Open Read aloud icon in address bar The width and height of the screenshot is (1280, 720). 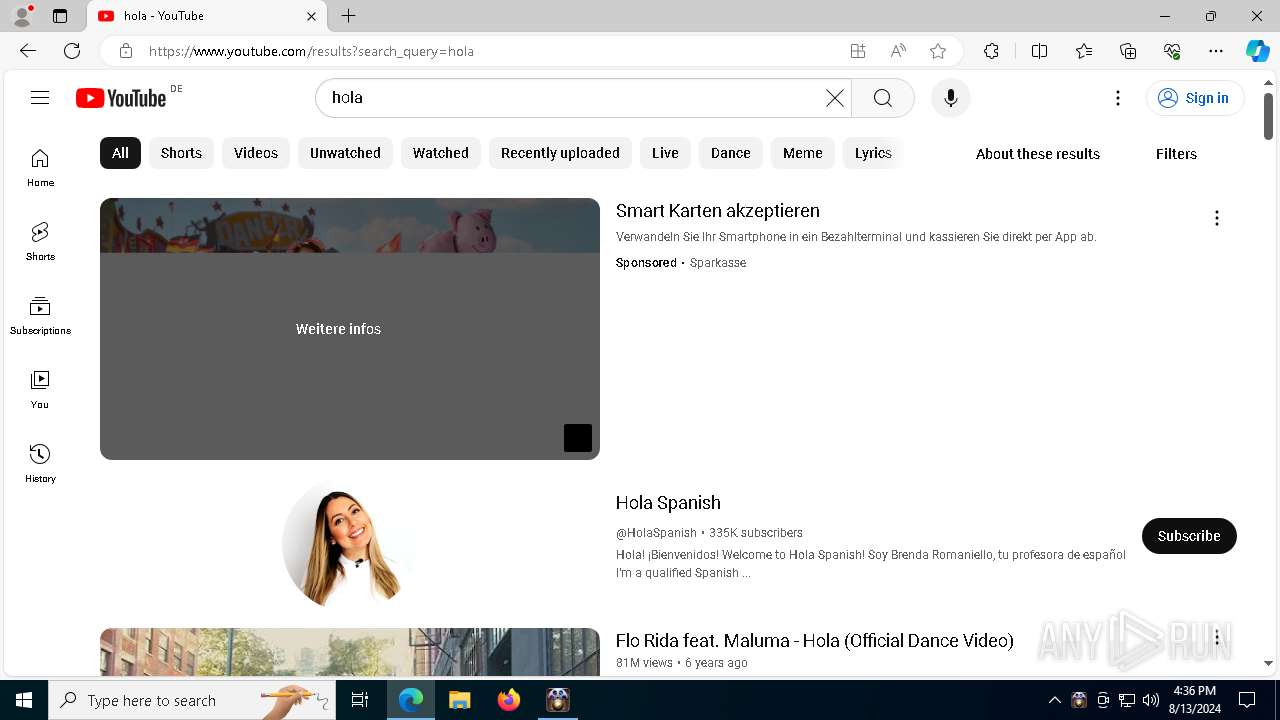point(898,51)
